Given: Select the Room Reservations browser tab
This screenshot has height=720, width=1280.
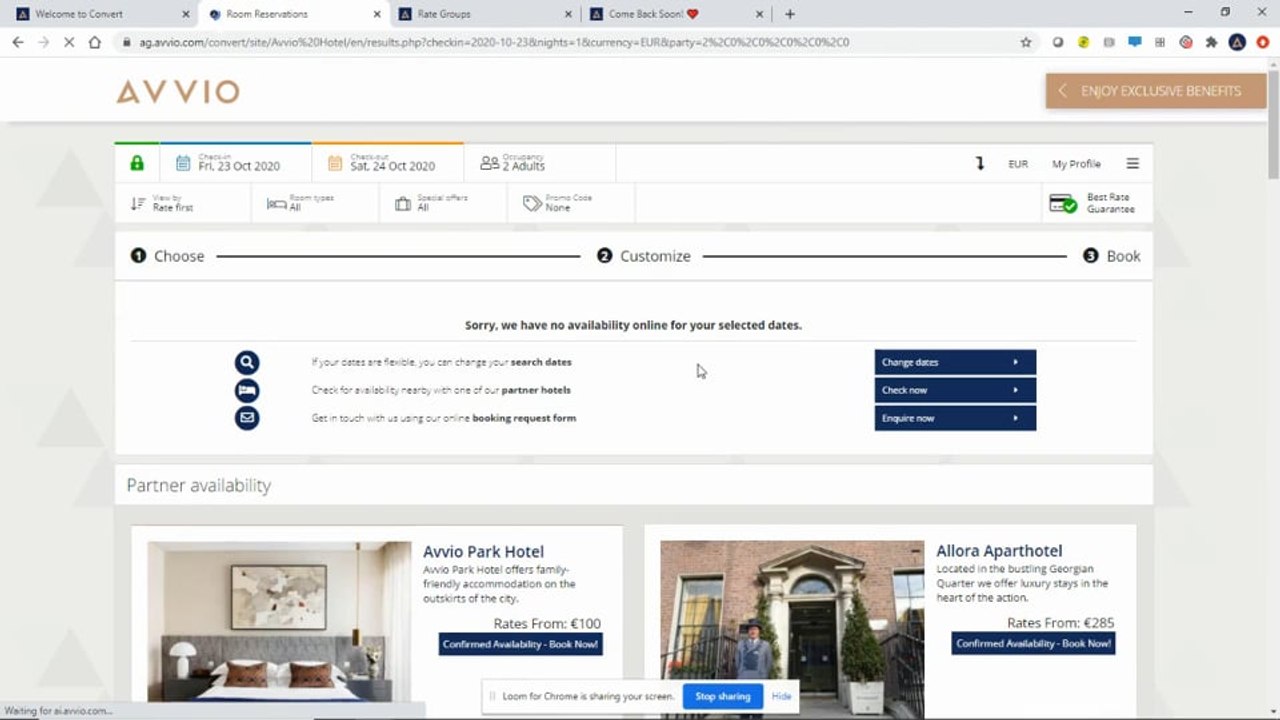Looking at the screenshot, I should 293,14.
